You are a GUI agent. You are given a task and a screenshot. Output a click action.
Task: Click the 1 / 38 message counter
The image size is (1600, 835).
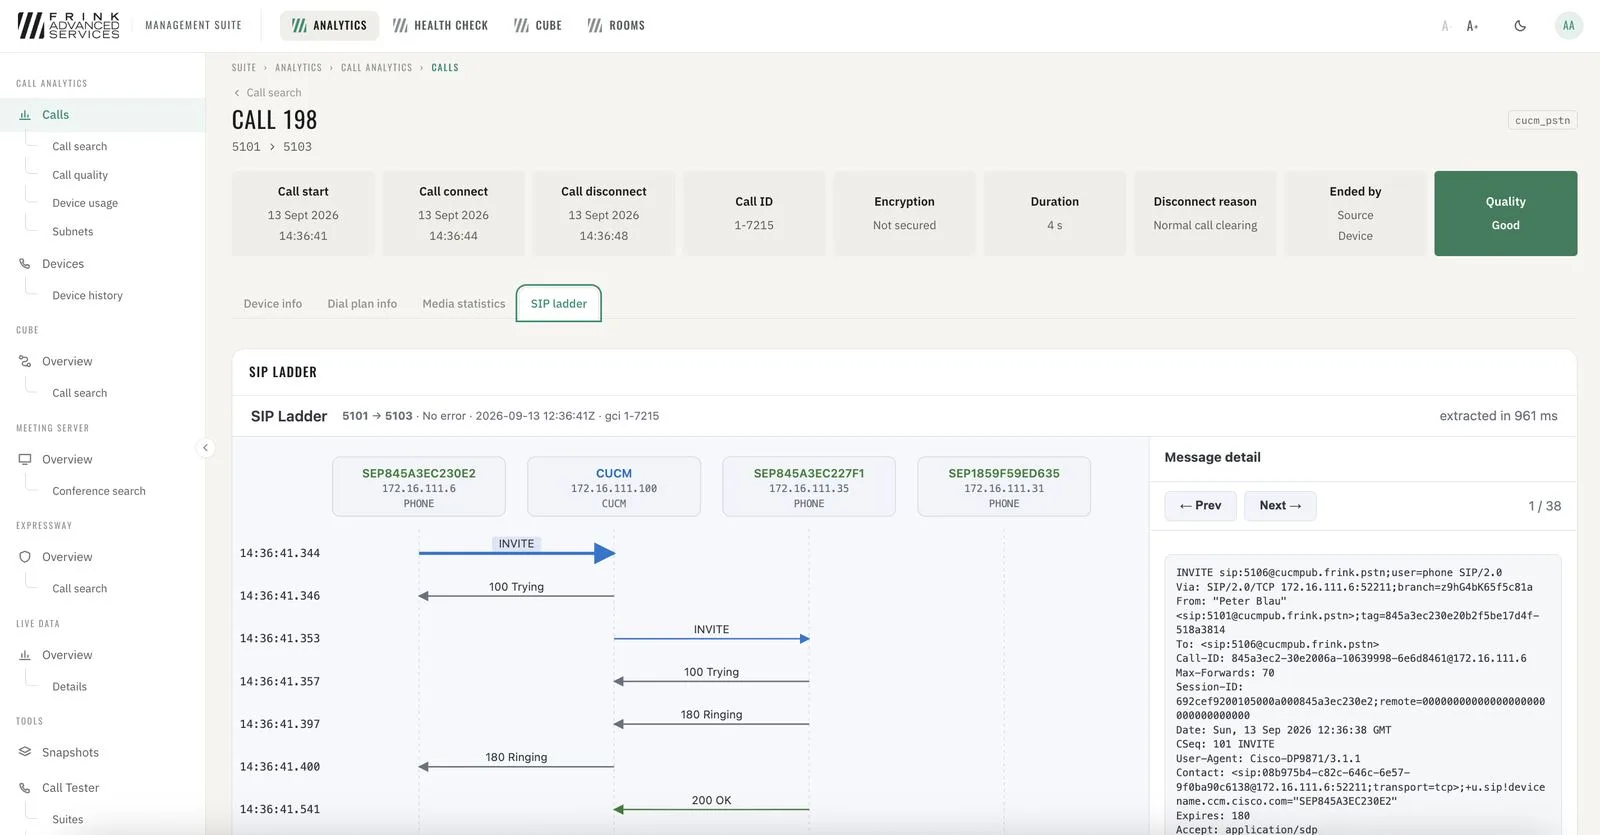click(x=1544, y=506)
